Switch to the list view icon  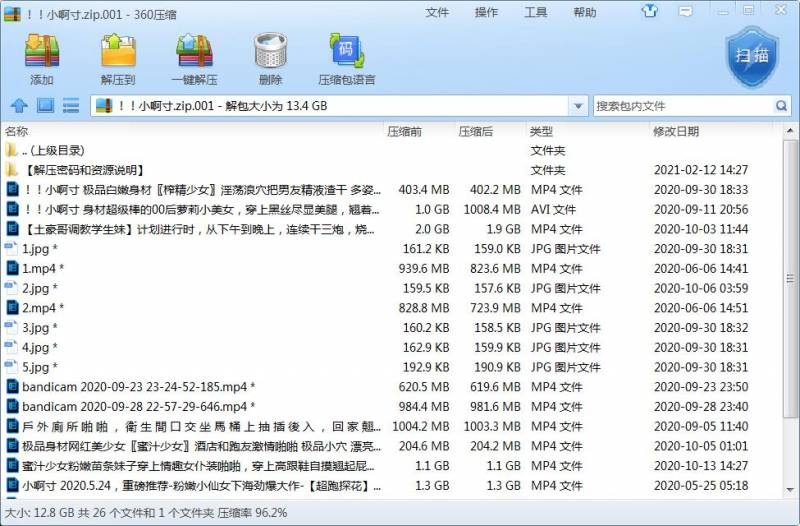(x=71, y=106)
